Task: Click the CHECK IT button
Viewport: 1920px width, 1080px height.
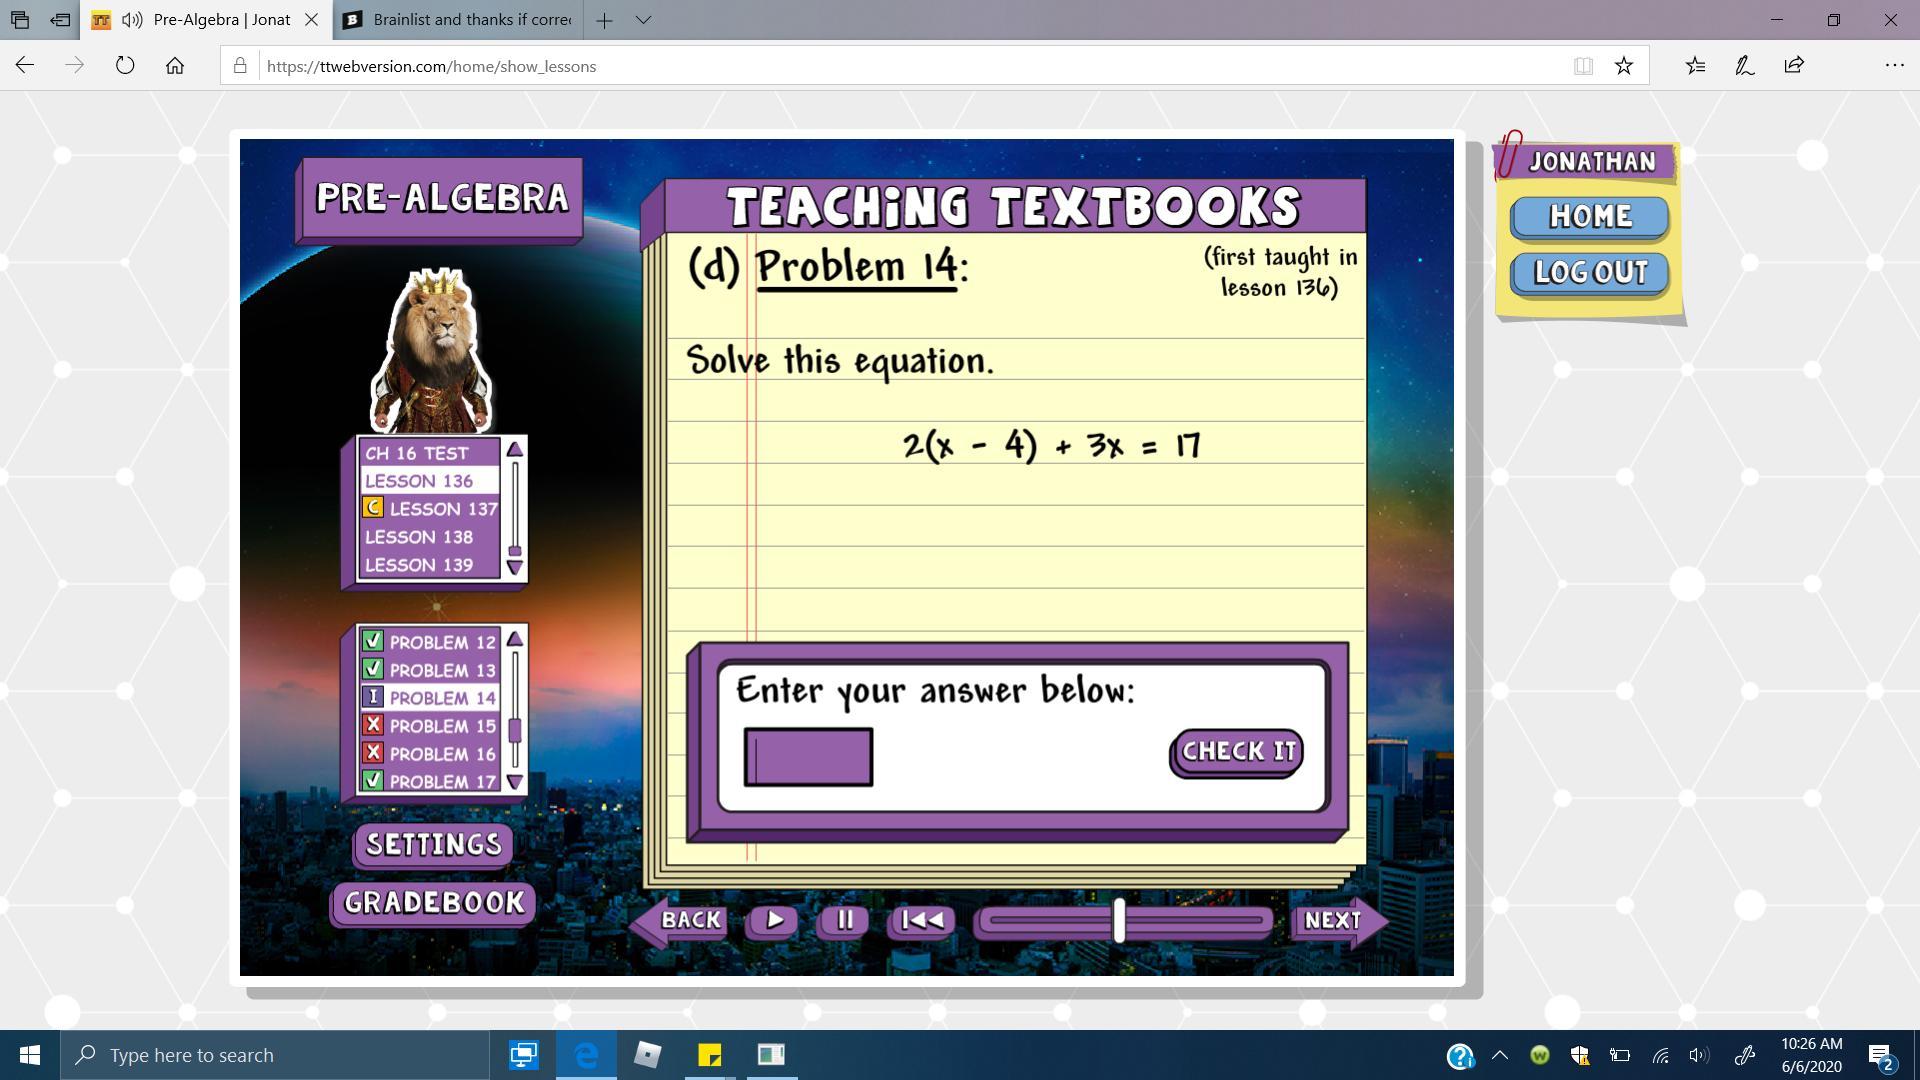Action: [1237, 752]
